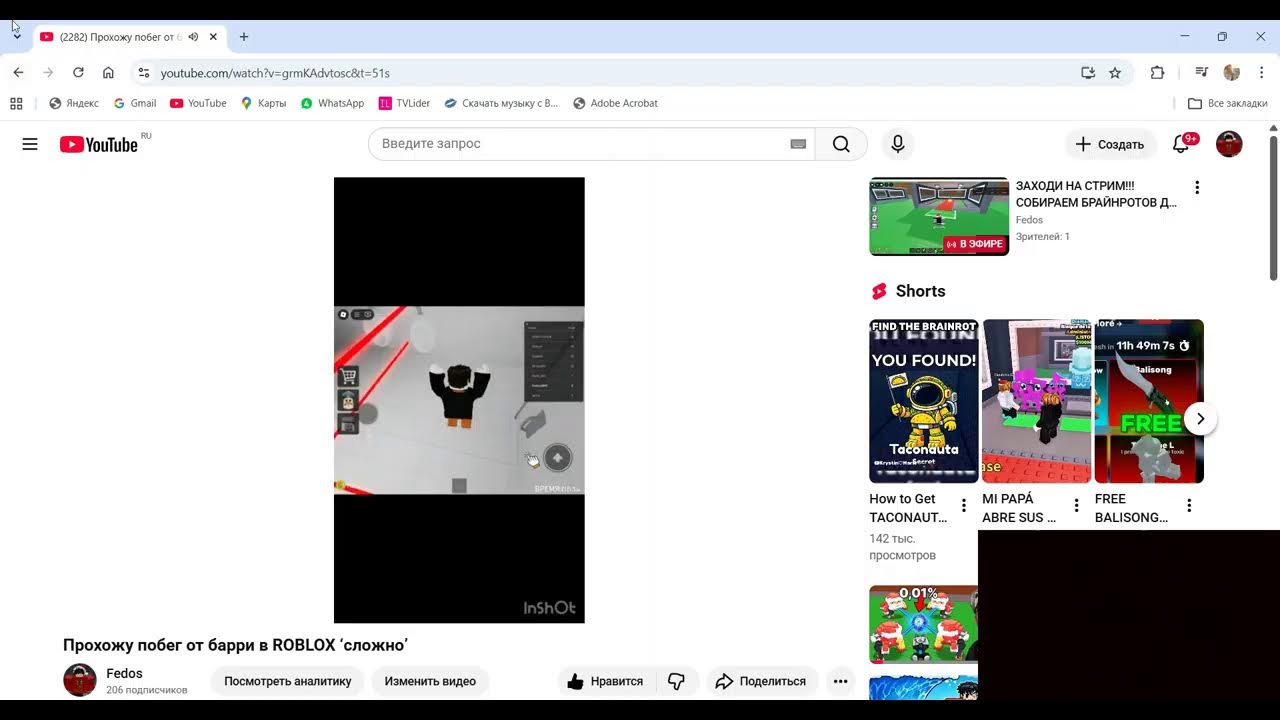The height and width of the screenshot is (720, 1280).
Task: Open on-screen keyboard icon in search box
Action: (798, 144)
